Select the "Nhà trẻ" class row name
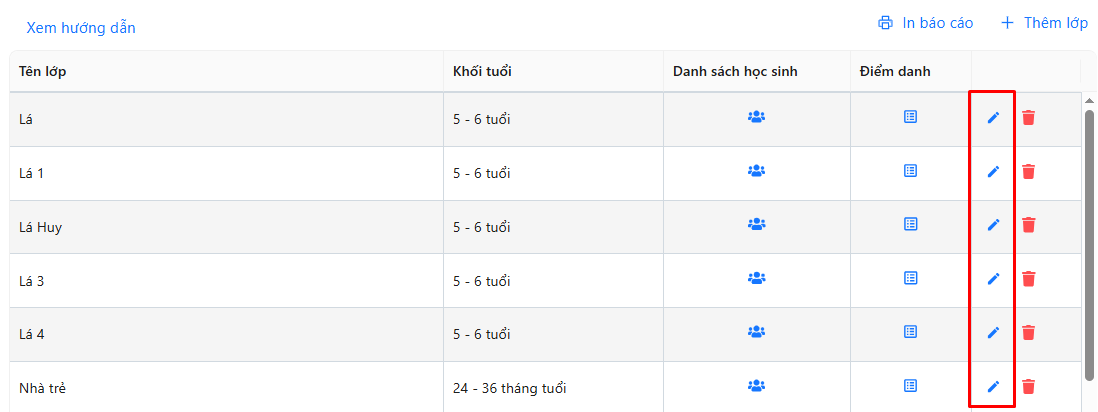This screenshot has height=412, width=1098. (x=43, y=388)
